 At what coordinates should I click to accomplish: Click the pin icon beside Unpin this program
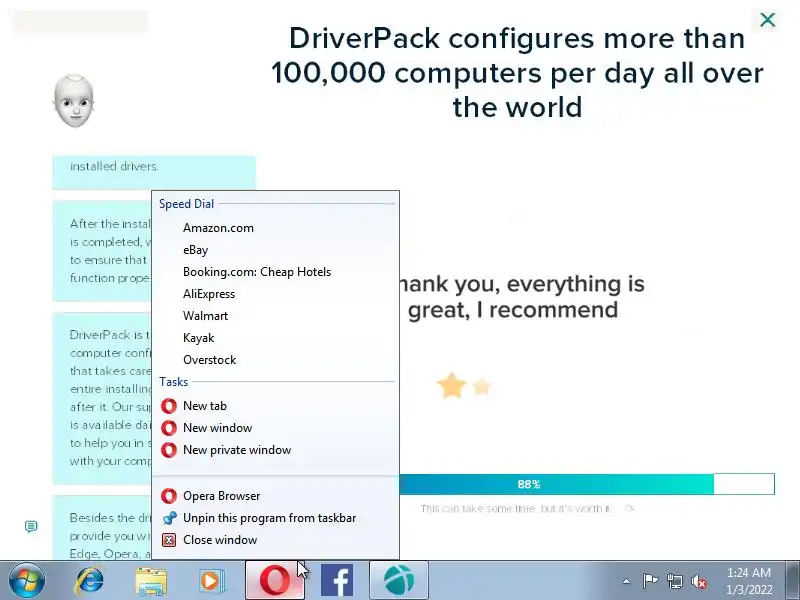click(x=169, y=518)
